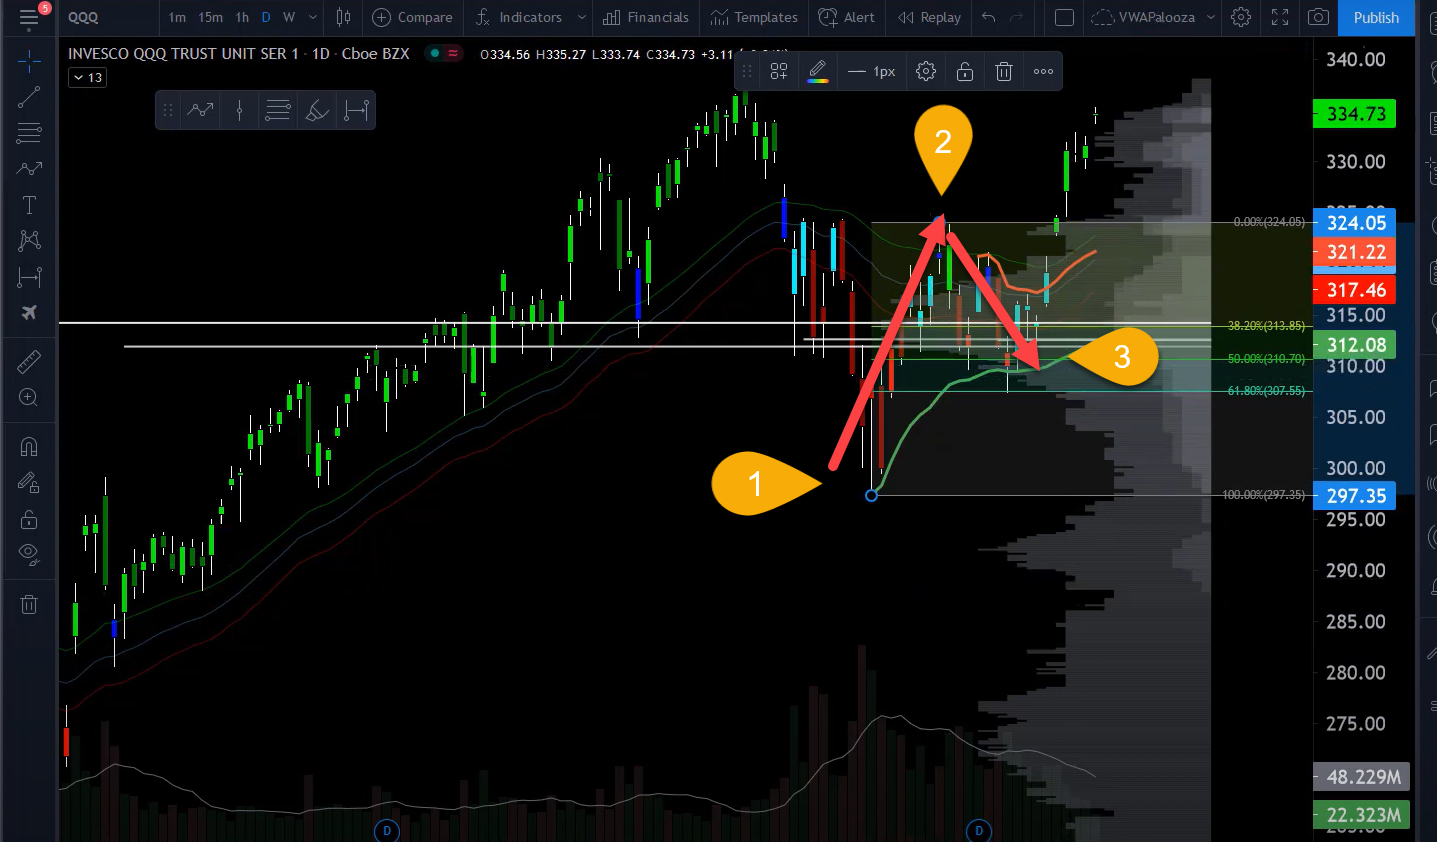Pick the vertical line tool in favorites toolbar
This screenshot has width=1437, height=842.
point(239,111)
